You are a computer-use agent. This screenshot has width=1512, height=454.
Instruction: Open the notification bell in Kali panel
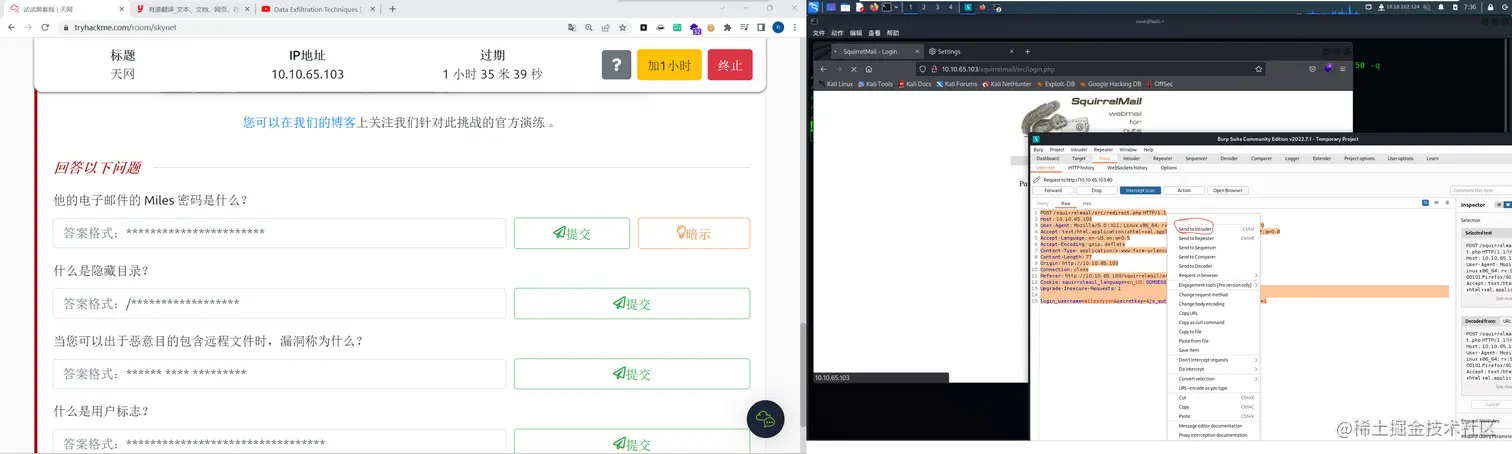[1441, 7]
